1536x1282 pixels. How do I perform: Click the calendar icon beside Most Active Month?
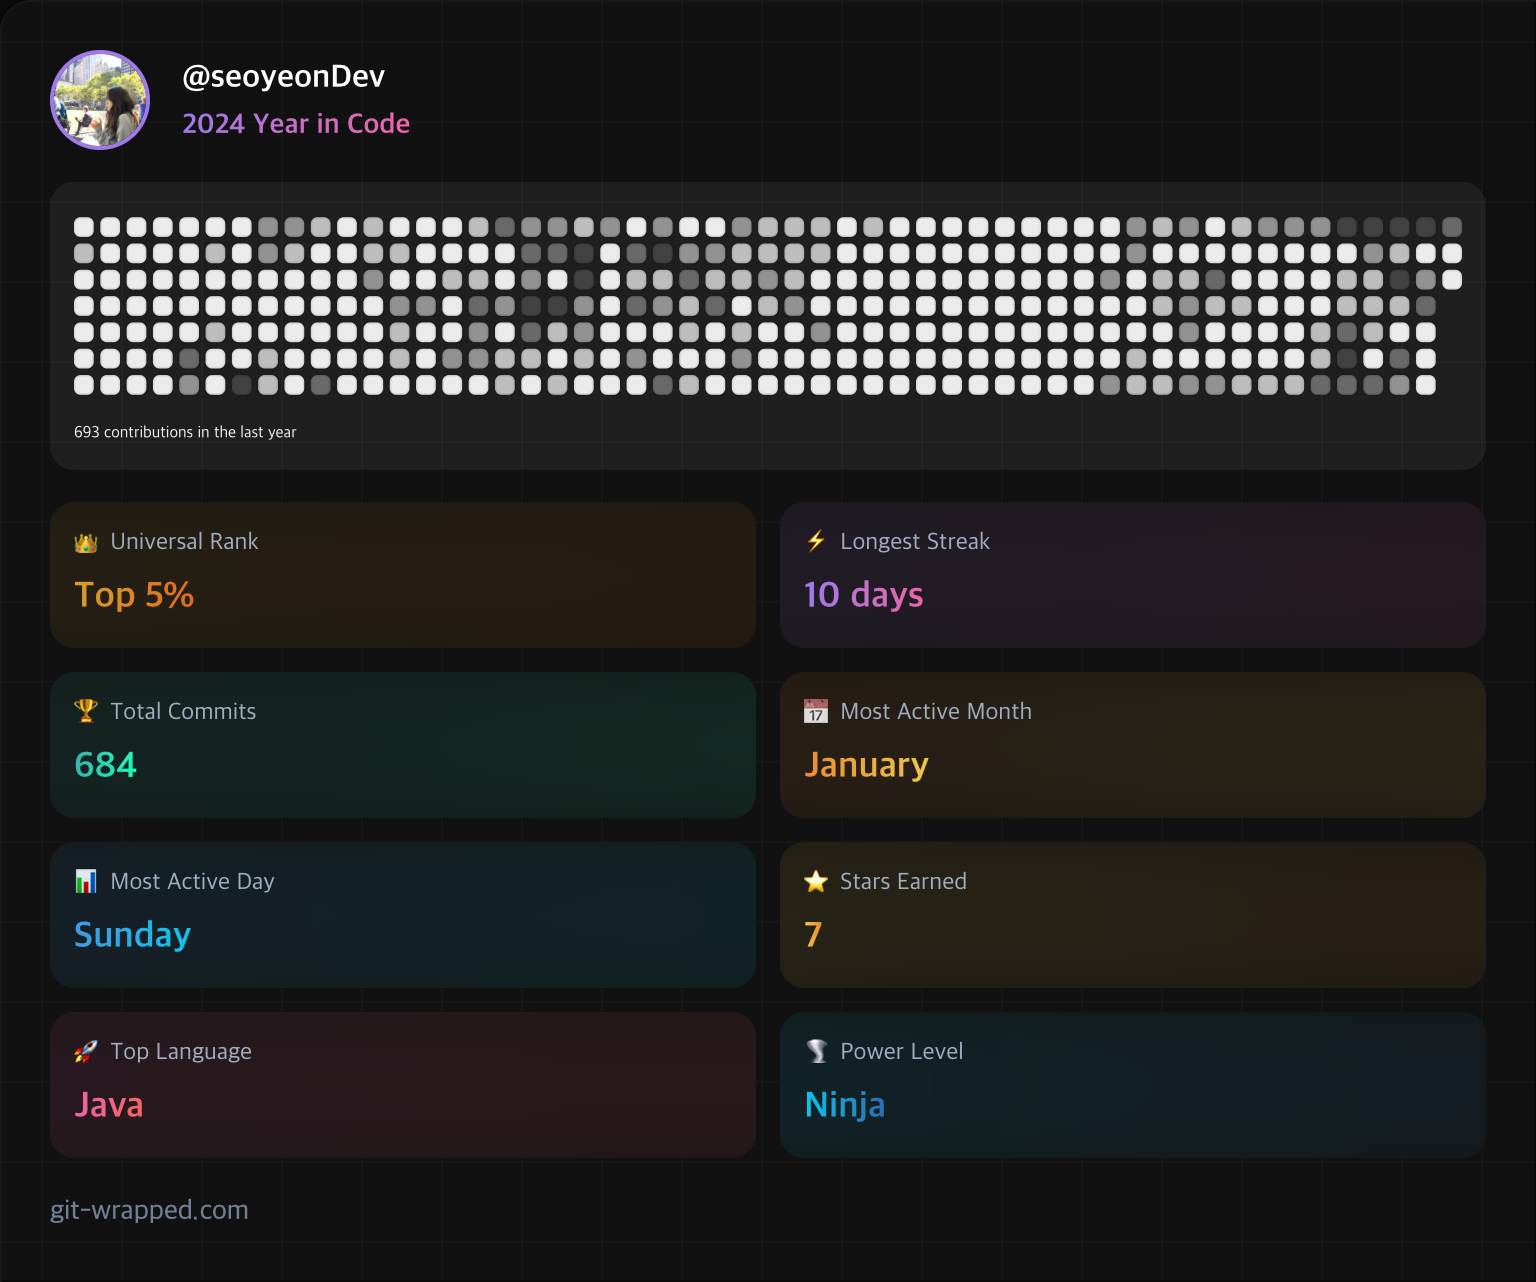816,711
